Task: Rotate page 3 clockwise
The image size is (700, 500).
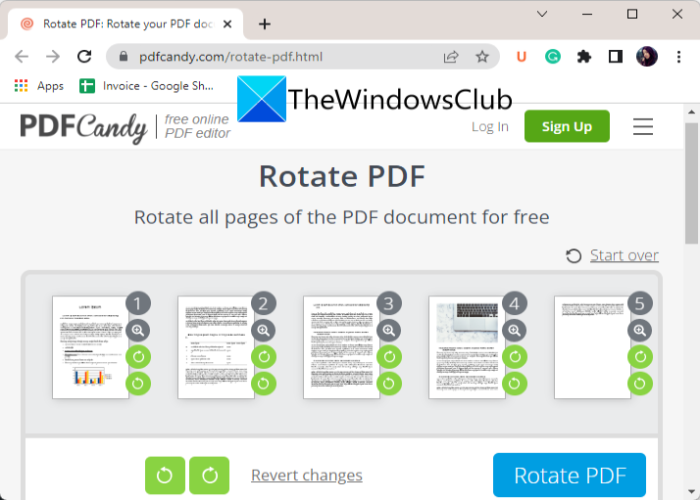Action: click(389, 357)
